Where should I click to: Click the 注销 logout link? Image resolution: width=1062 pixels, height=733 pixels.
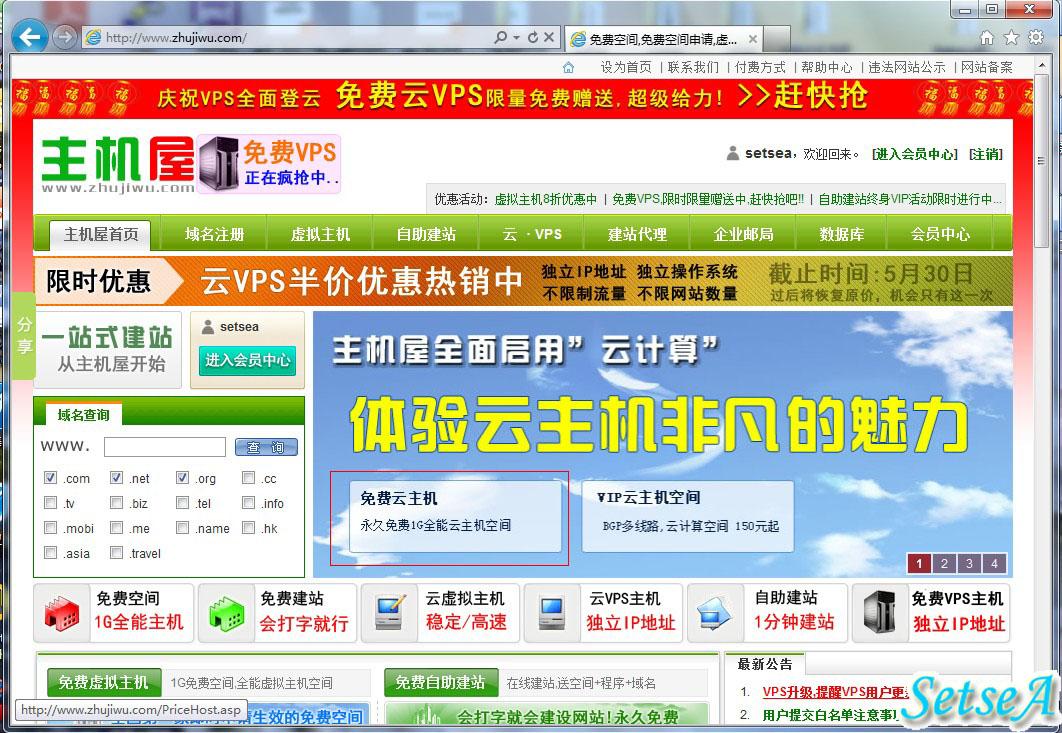pos(985,154)
